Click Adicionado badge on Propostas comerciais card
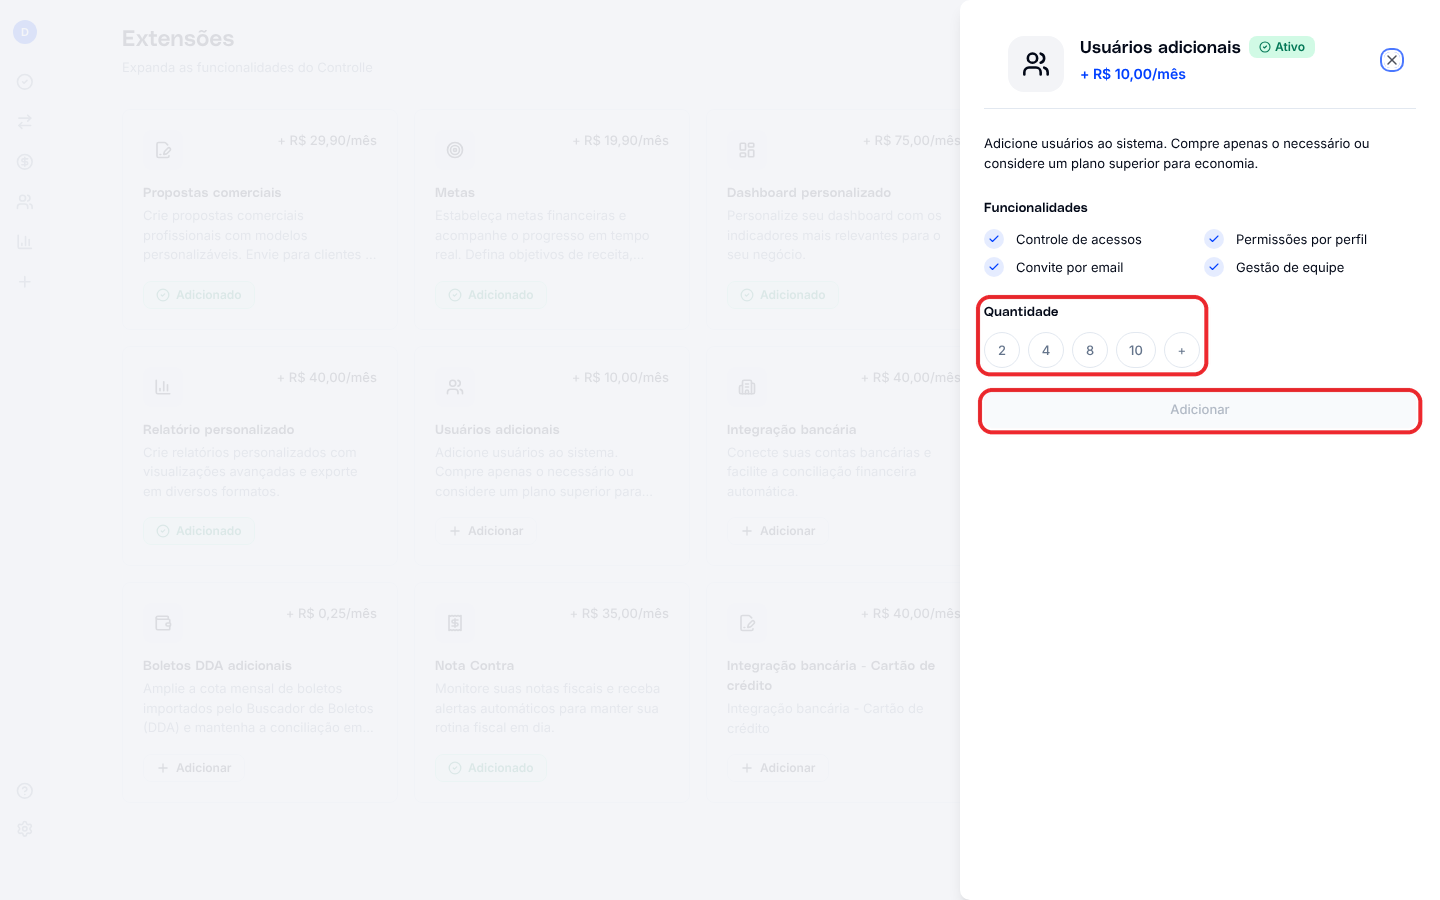1440x900 pixels. [x=199, y=295]
